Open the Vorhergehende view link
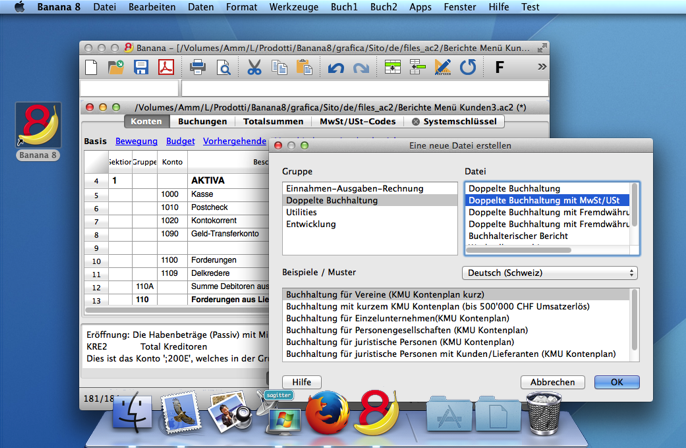Image resolution: width=686 pixels, height=448 pixels. pos(234,141)
